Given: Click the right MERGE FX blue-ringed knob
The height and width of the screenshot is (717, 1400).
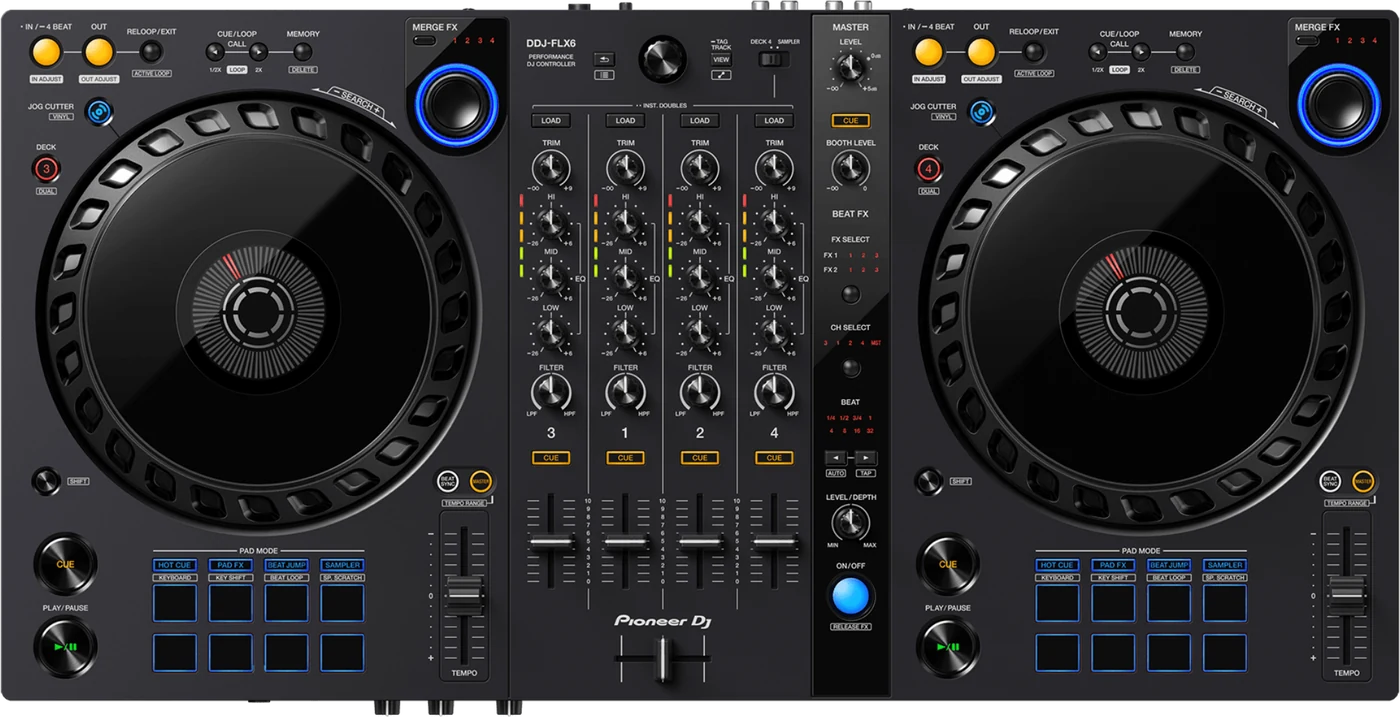Looking at the screenshot, I should (1339, 103).
